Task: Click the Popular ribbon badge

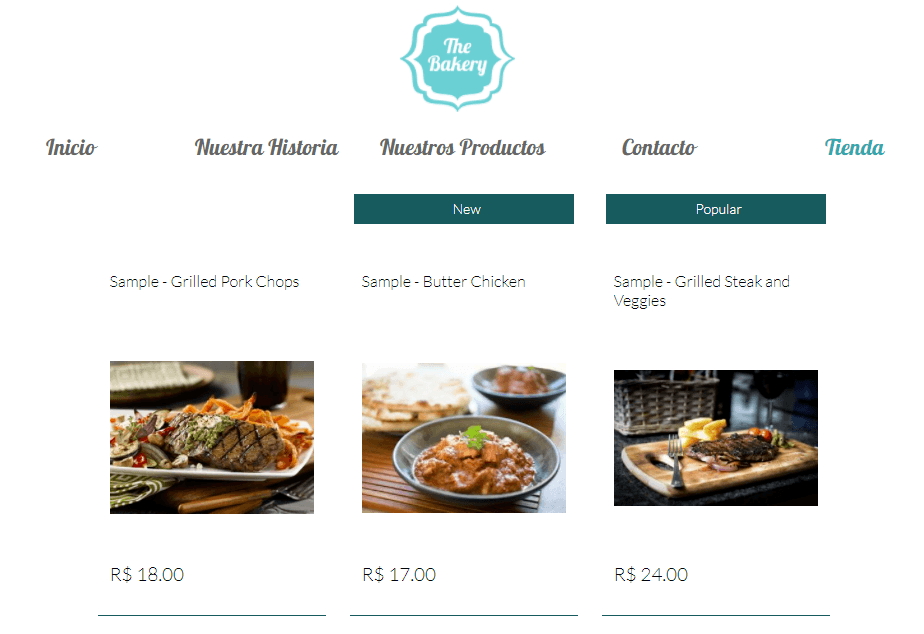Action: click(x=716, y=209)
